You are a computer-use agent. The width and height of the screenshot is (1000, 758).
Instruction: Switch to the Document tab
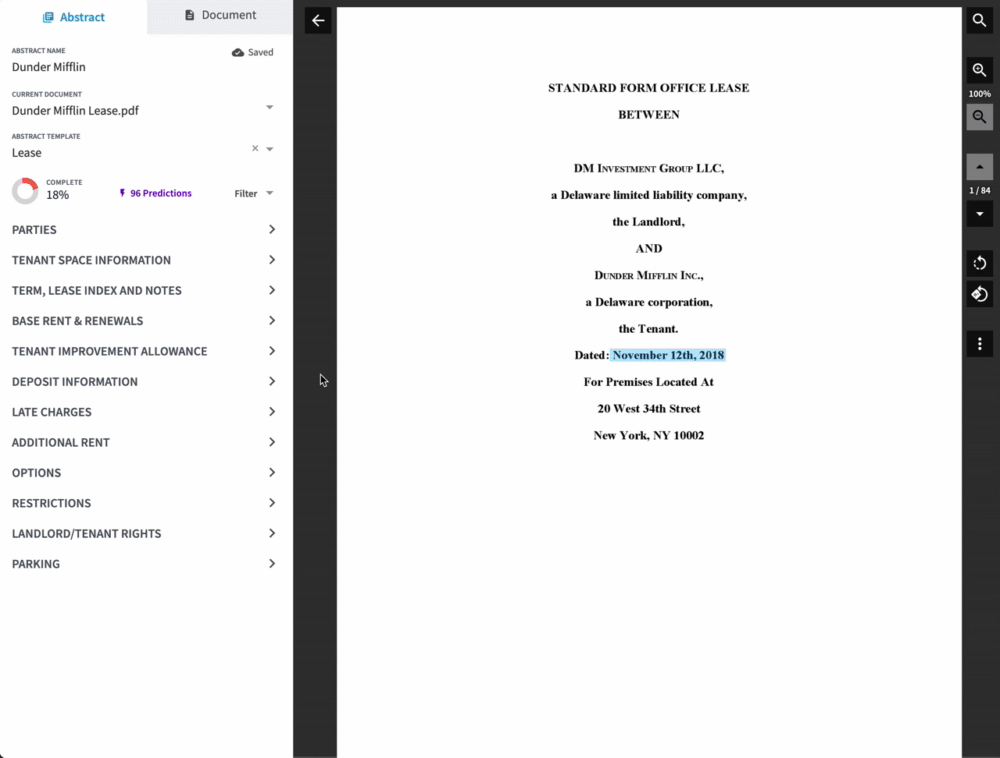pyautogui.click(x=220, y=15)
